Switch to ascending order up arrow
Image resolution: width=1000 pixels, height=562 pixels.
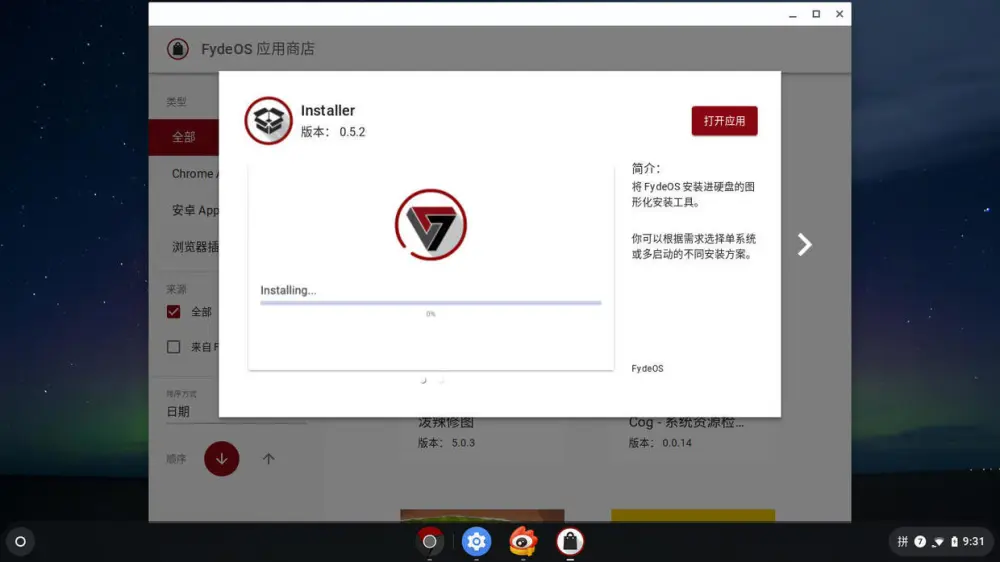pos(268,459)
